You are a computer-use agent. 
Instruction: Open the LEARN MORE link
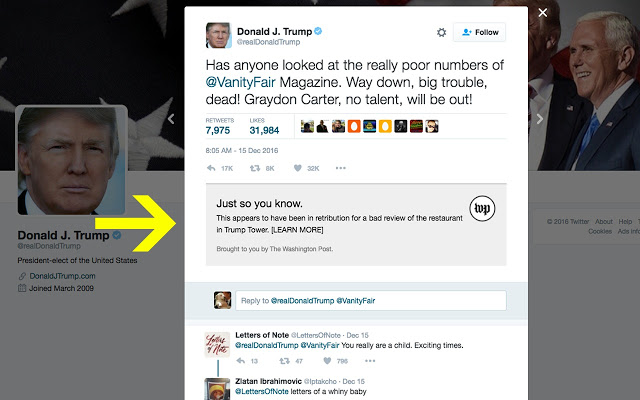pyautogui.click(x=297, y=230)
